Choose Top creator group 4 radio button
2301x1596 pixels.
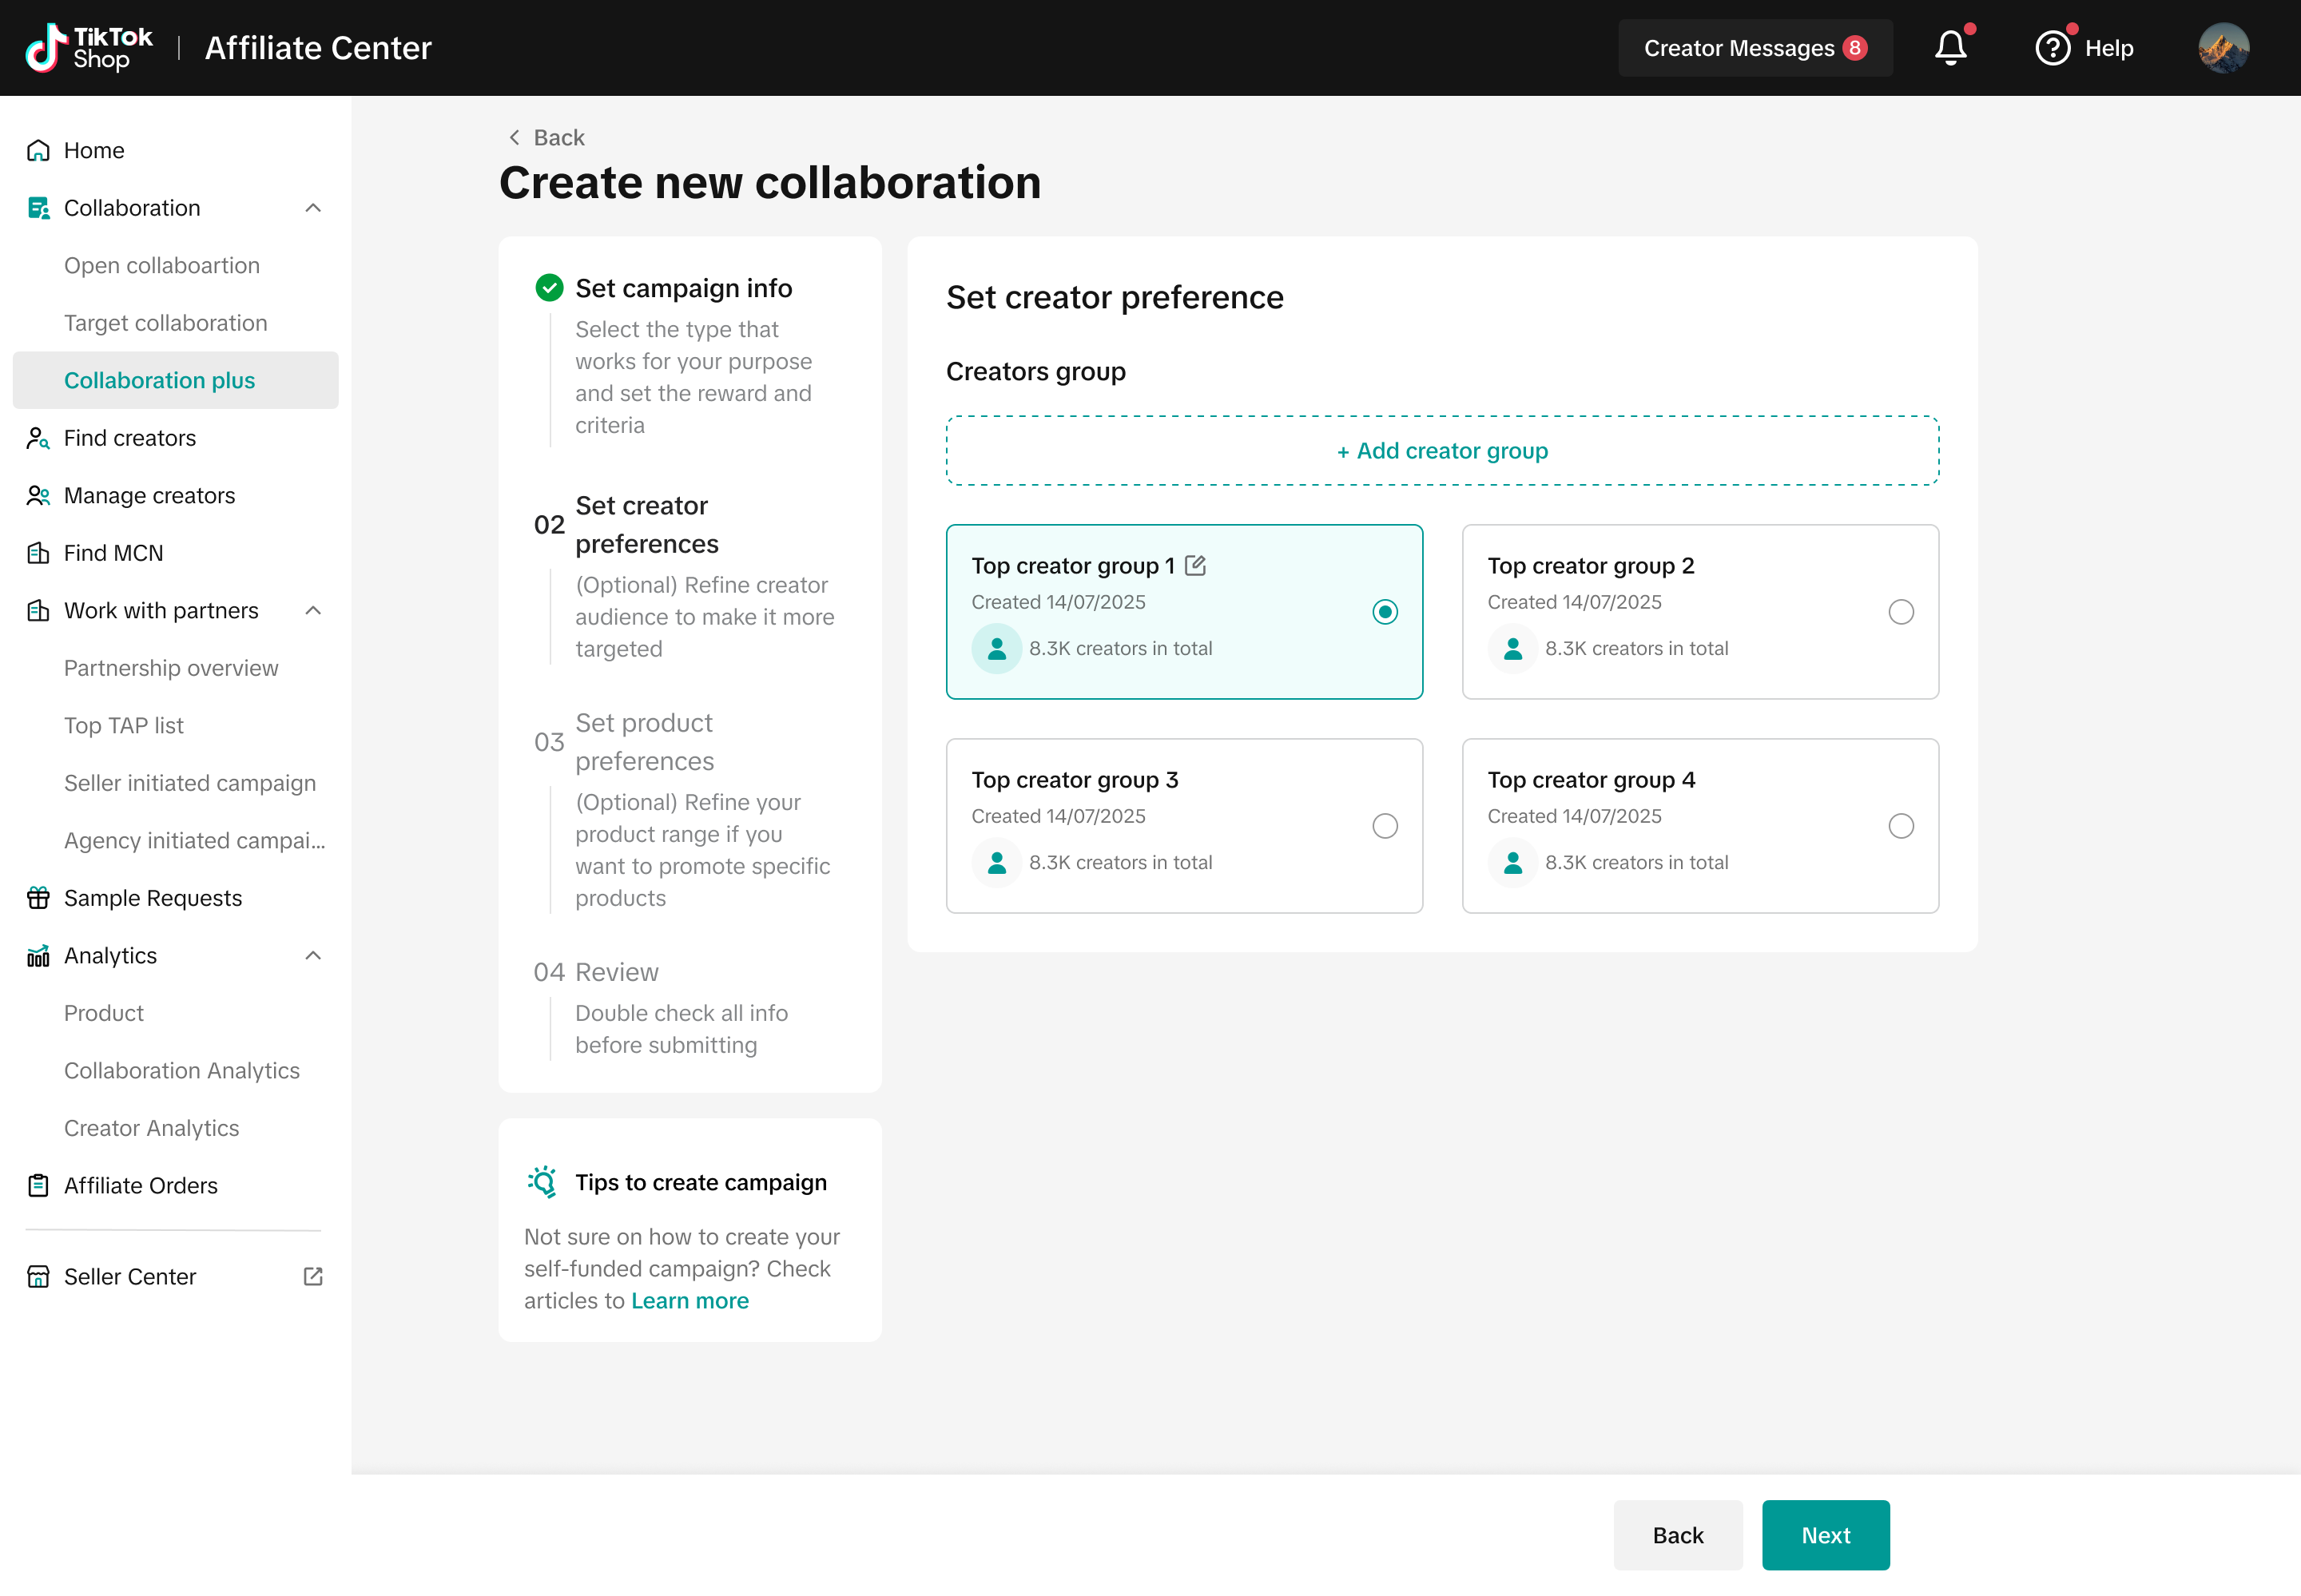(x=1900, y=826)
